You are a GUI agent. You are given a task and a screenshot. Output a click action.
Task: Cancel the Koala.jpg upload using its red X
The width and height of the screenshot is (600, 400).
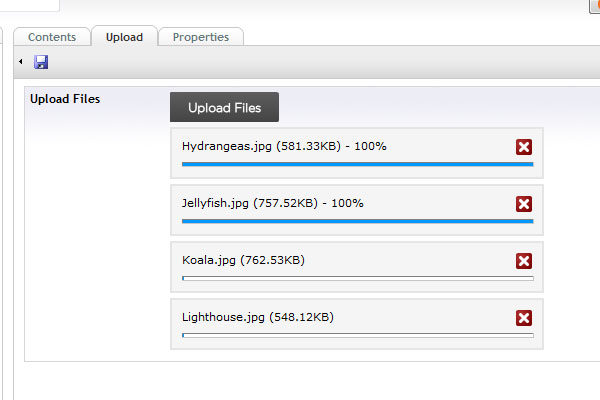(x=523, y=261)
